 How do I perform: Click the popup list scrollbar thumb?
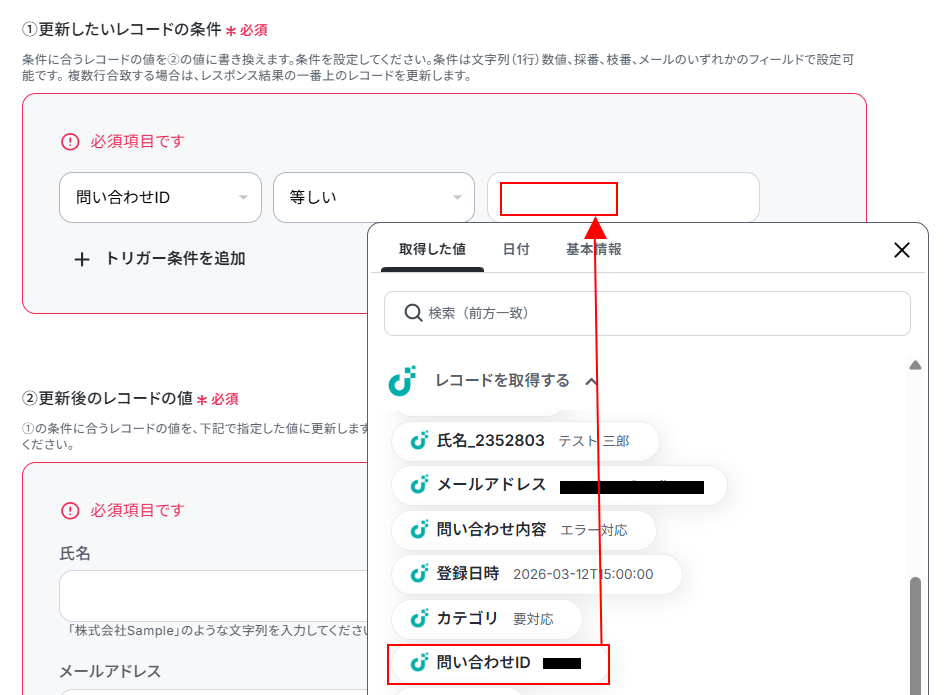click(915, 636)
